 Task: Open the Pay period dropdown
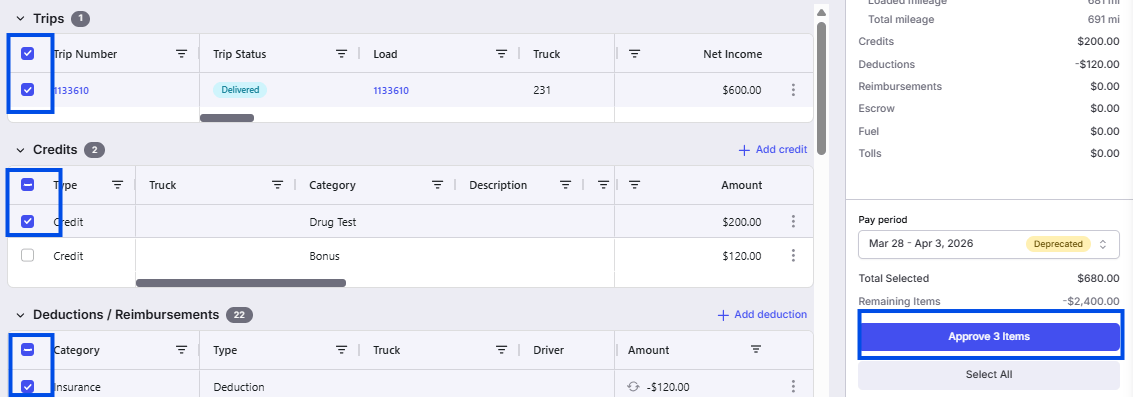[x=988, y=244]
